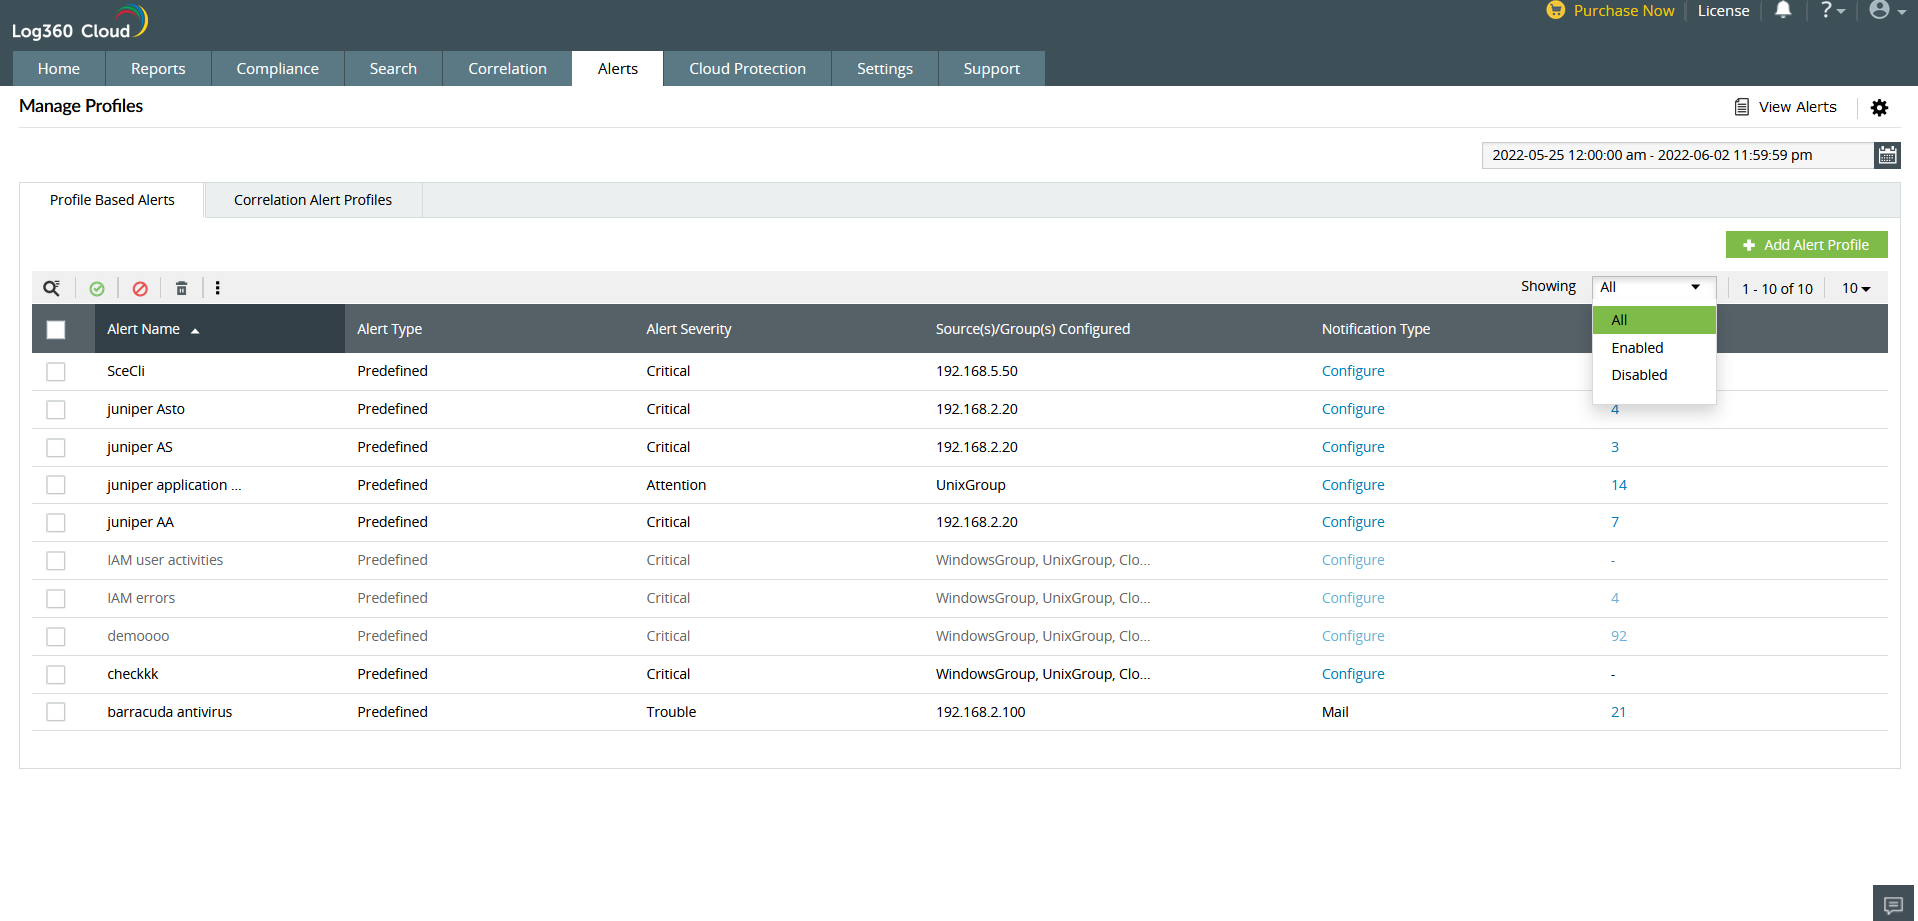Click the gear settings icon near View Alerts
The width and height of the screenshot is (1918, 921).
click(x=1879, y=108)
